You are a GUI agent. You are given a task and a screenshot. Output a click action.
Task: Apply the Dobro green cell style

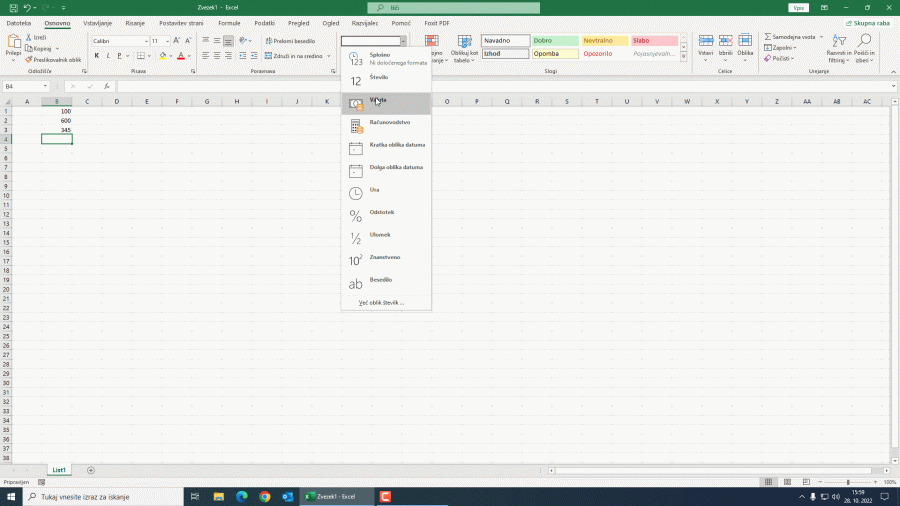click(554, 41)
